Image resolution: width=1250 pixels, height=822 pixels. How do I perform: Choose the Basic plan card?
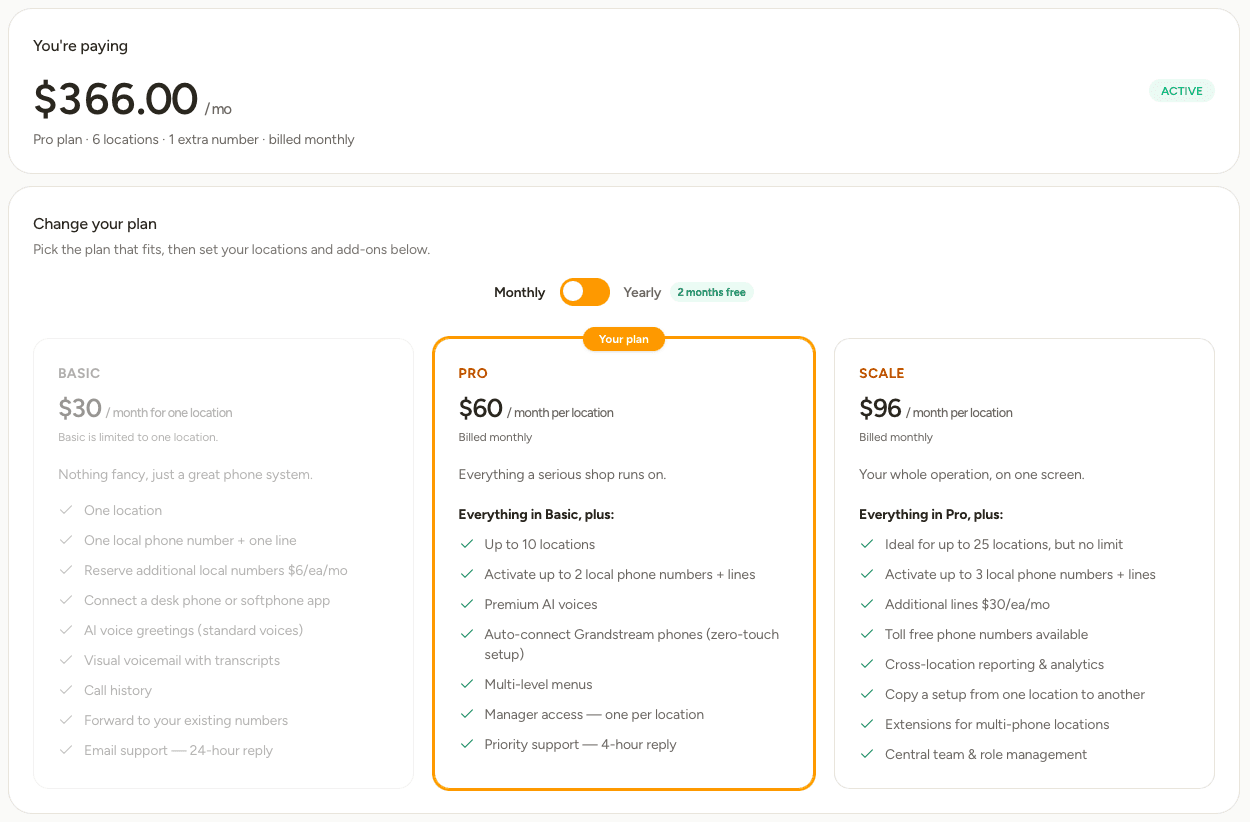pos(223,563)
